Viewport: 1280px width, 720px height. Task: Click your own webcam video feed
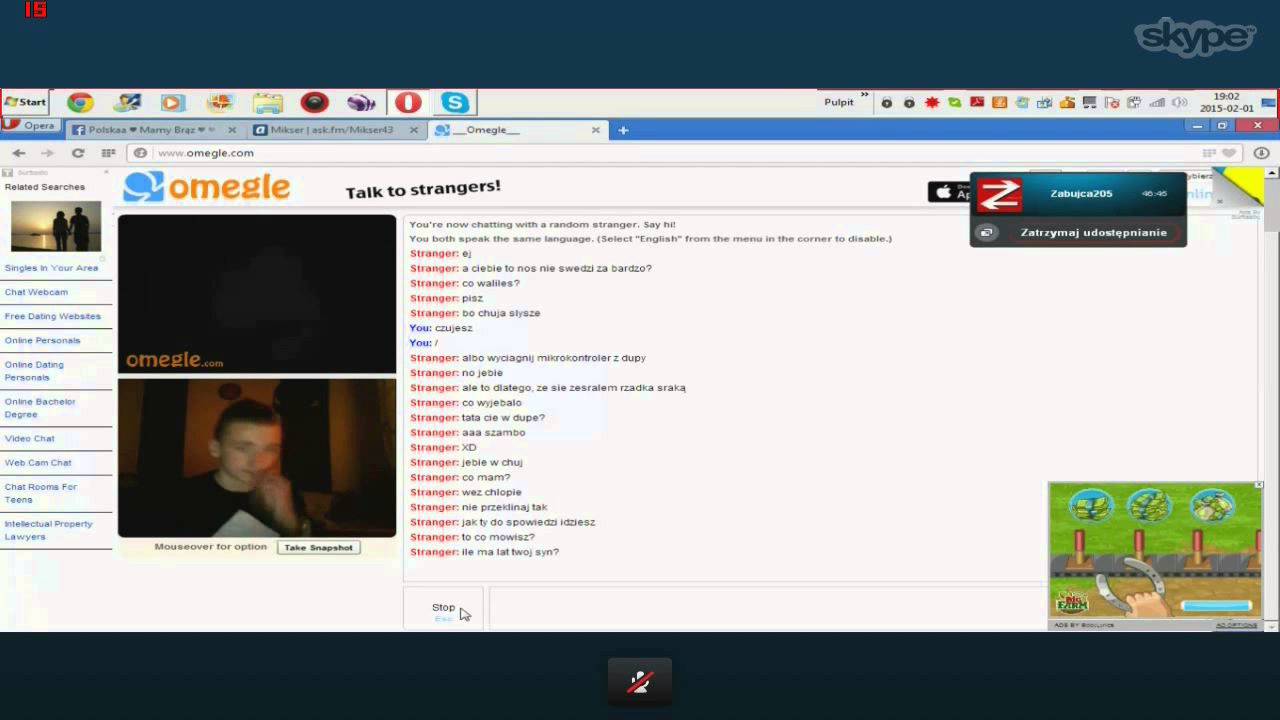pos(257,458)
